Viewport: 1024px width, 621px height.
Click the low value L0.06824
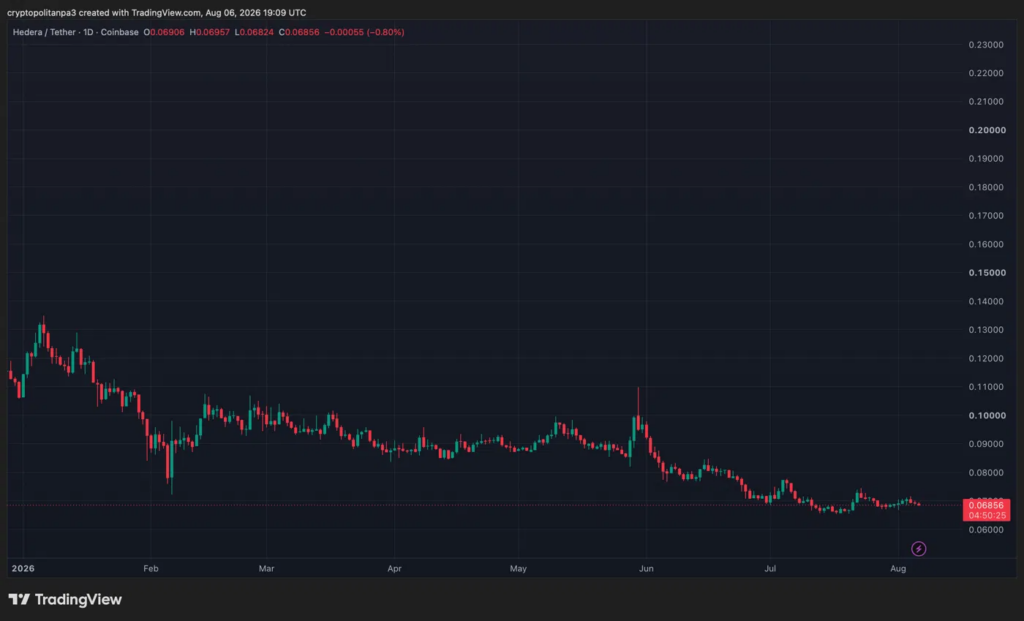254,32
